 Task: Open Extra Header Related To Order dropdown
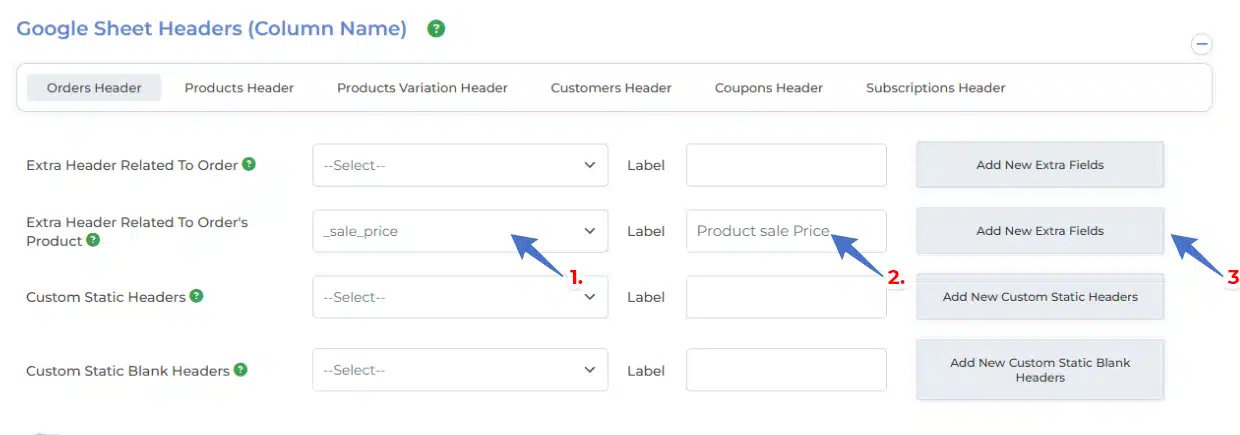tap(460, 165)
